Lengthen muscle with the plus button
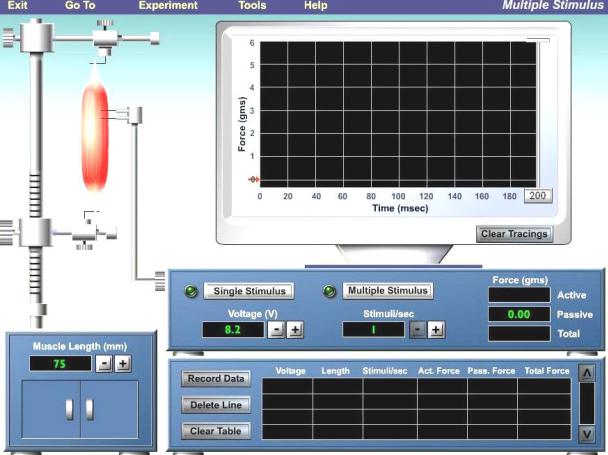The width and height of the screenshot is (608, 455). 123,364
